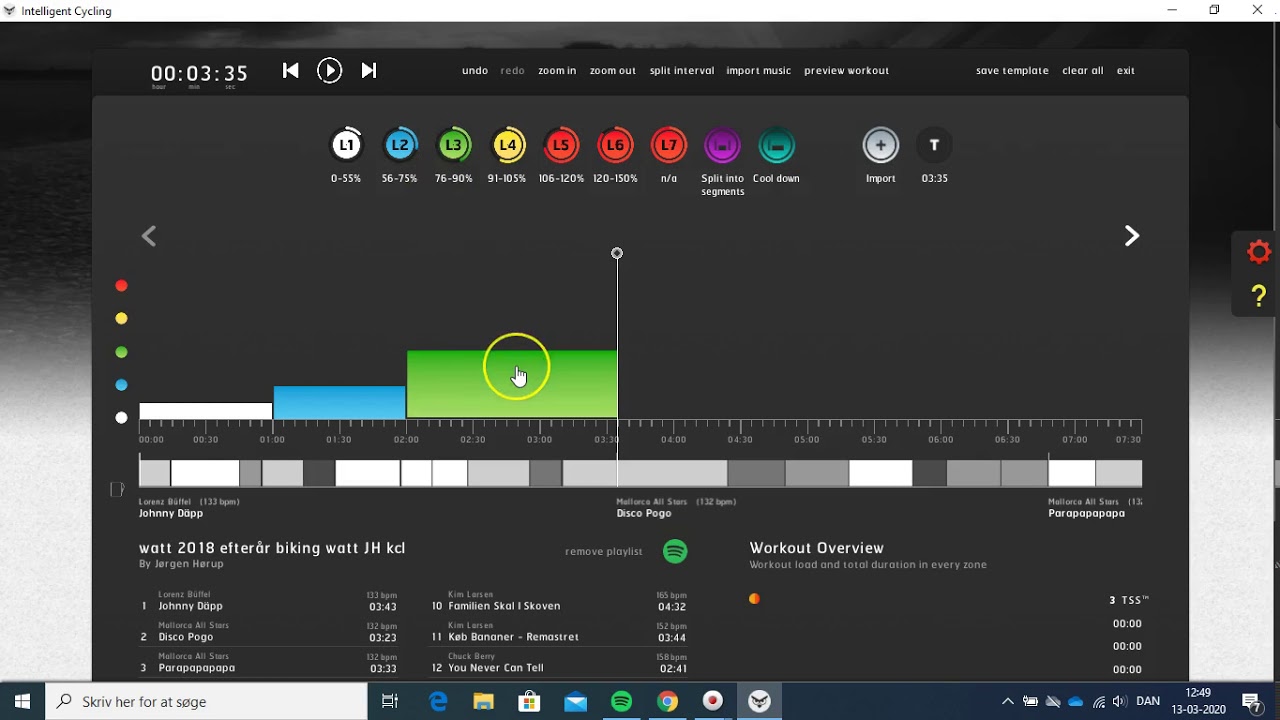
Task: Add a Cool down interval
Action: click(776, 145)
